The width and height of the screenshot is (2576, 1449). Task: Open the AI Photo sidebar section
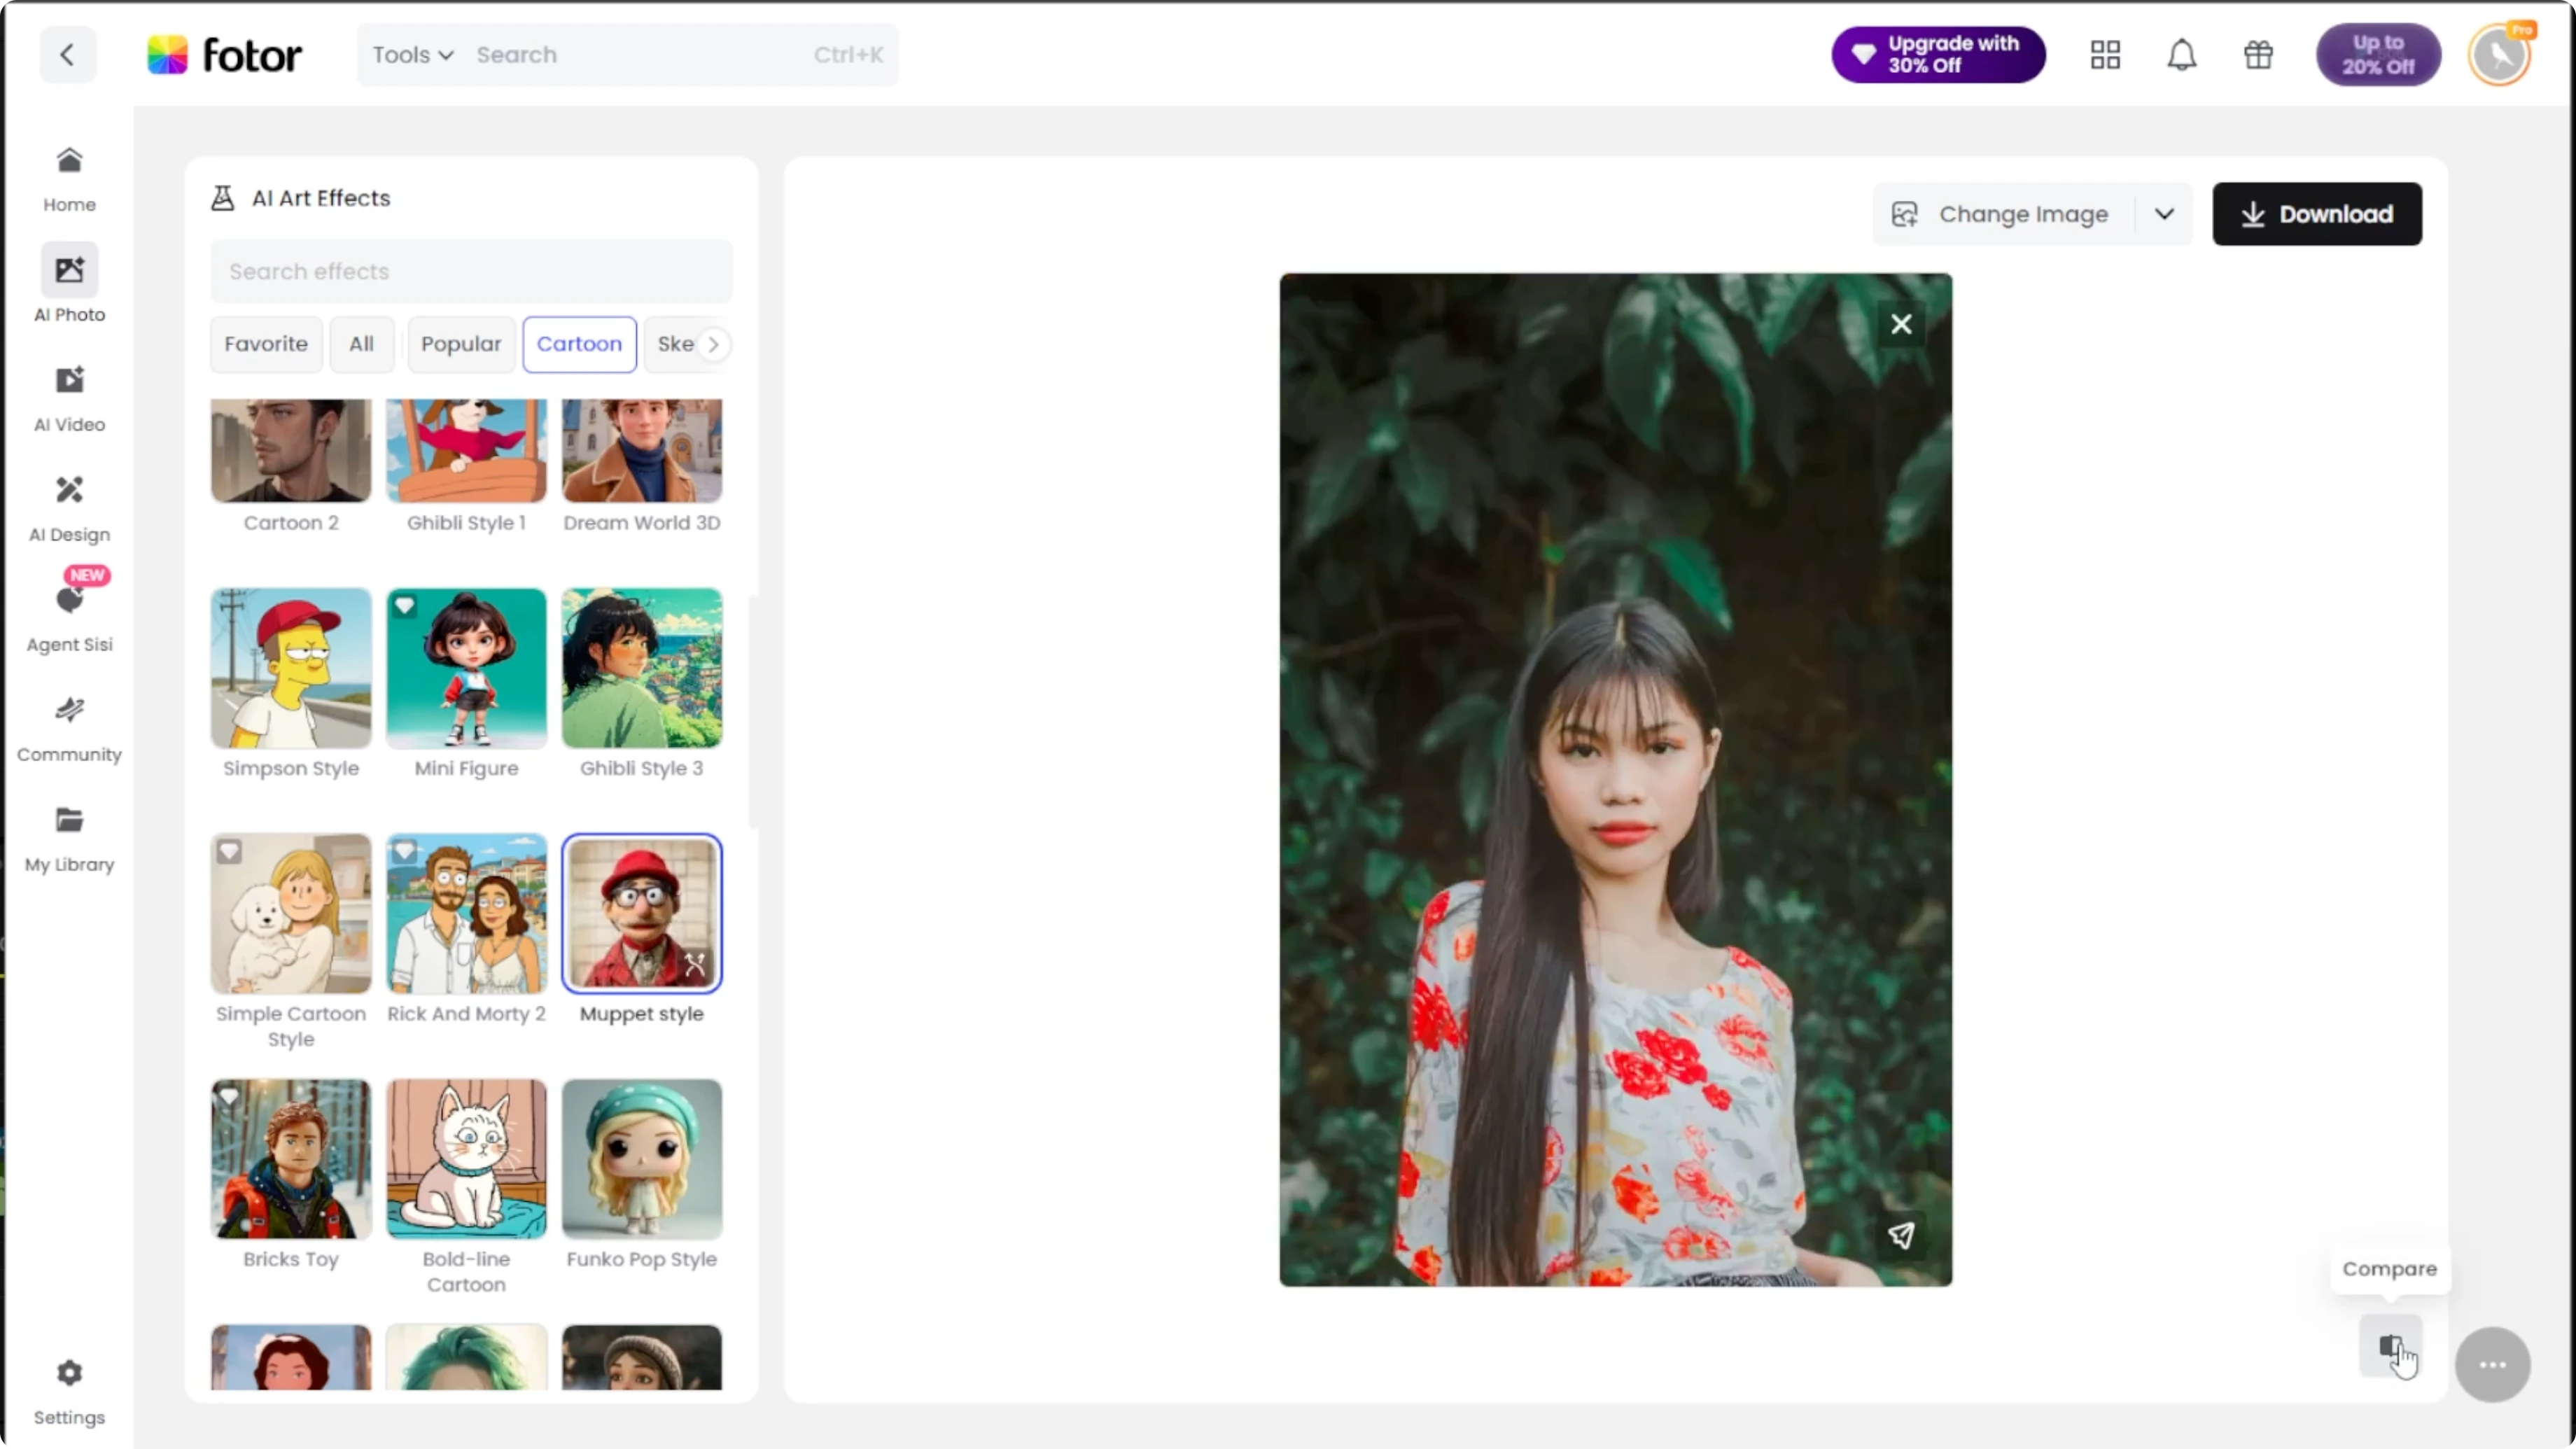point(69,284)
